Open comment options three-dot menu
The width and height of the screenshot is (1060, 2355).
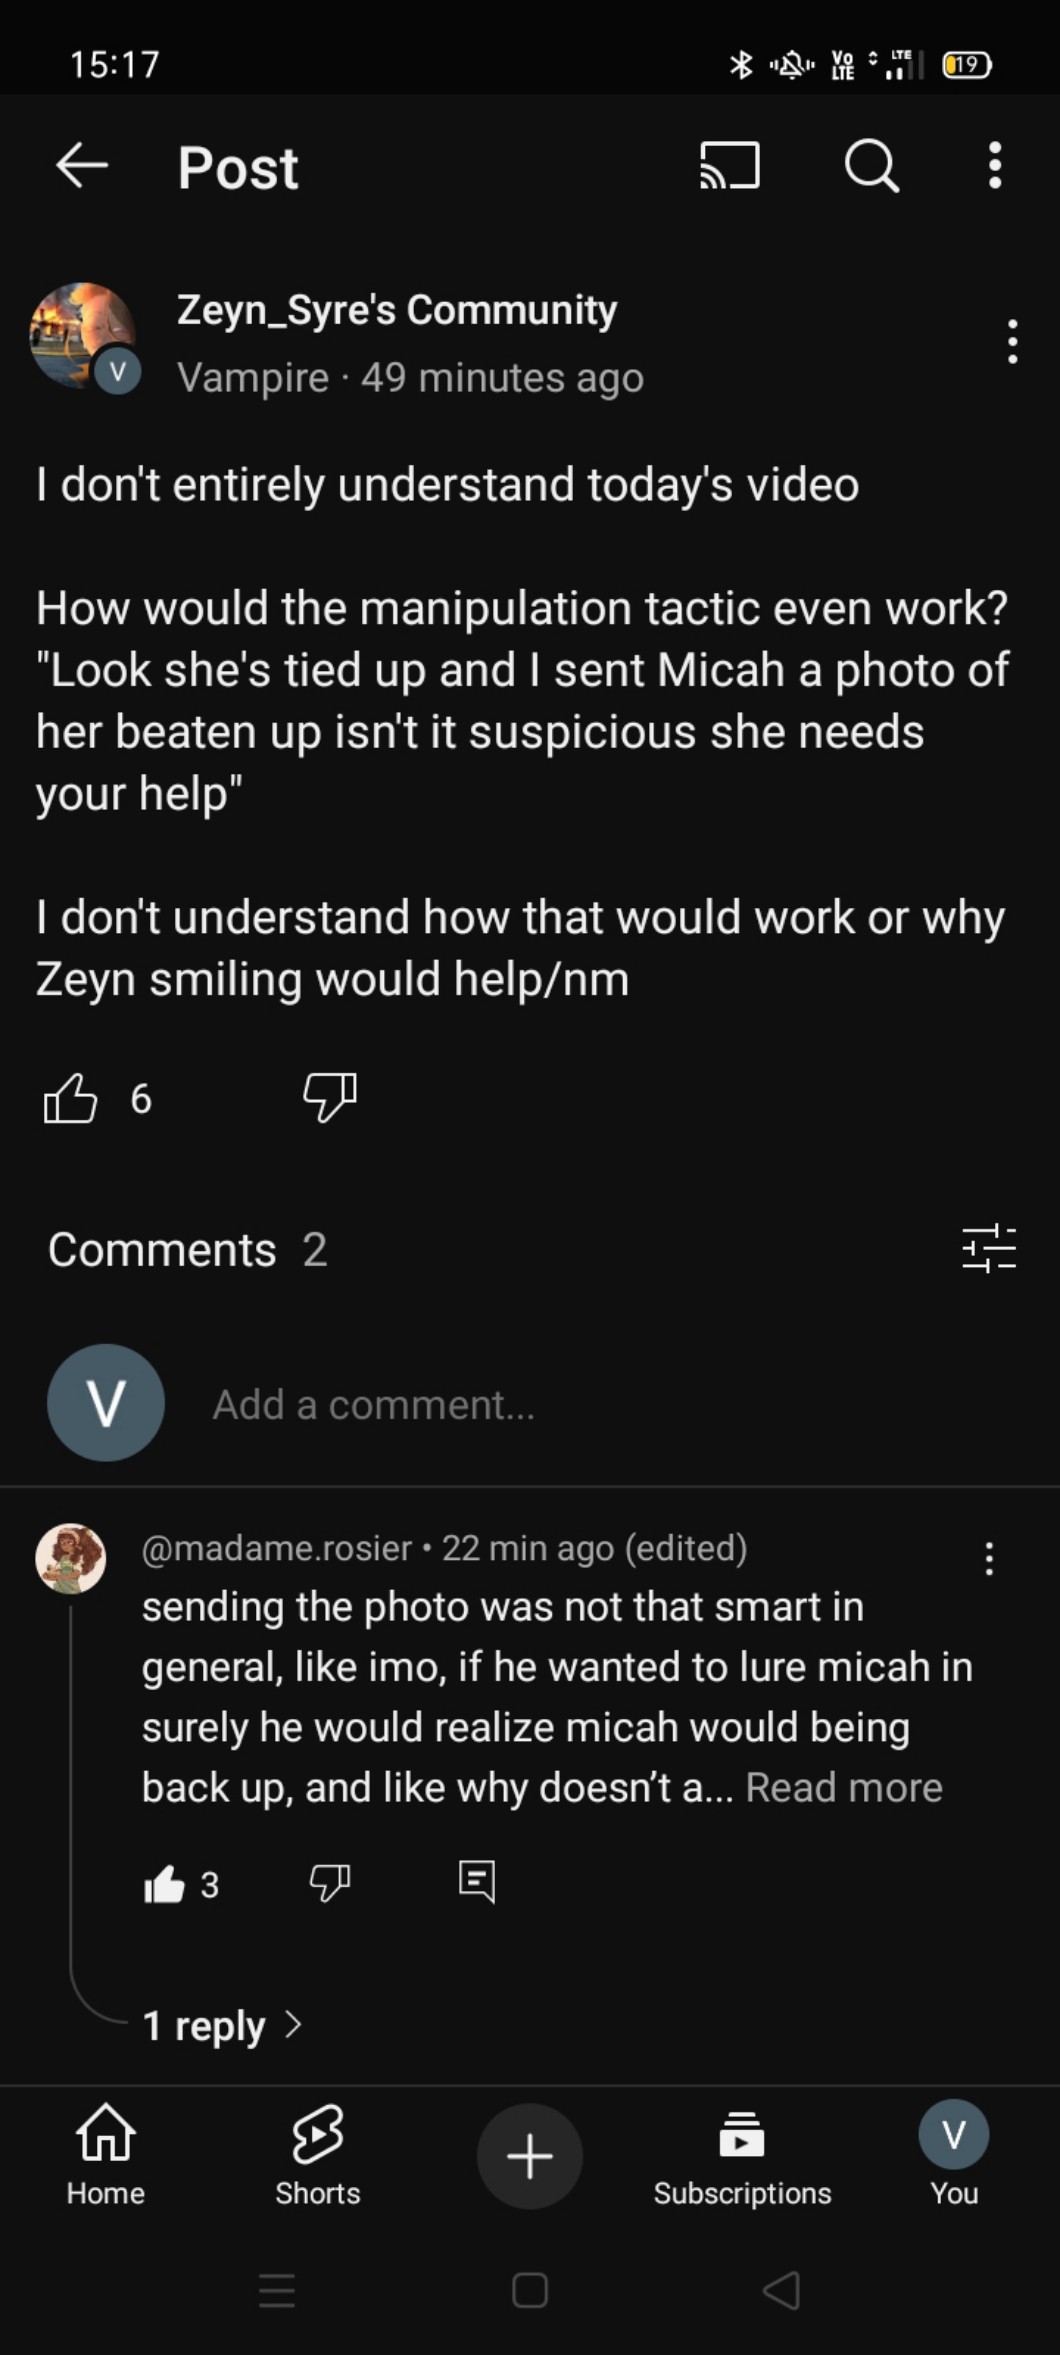click(x=989, y=1558)
